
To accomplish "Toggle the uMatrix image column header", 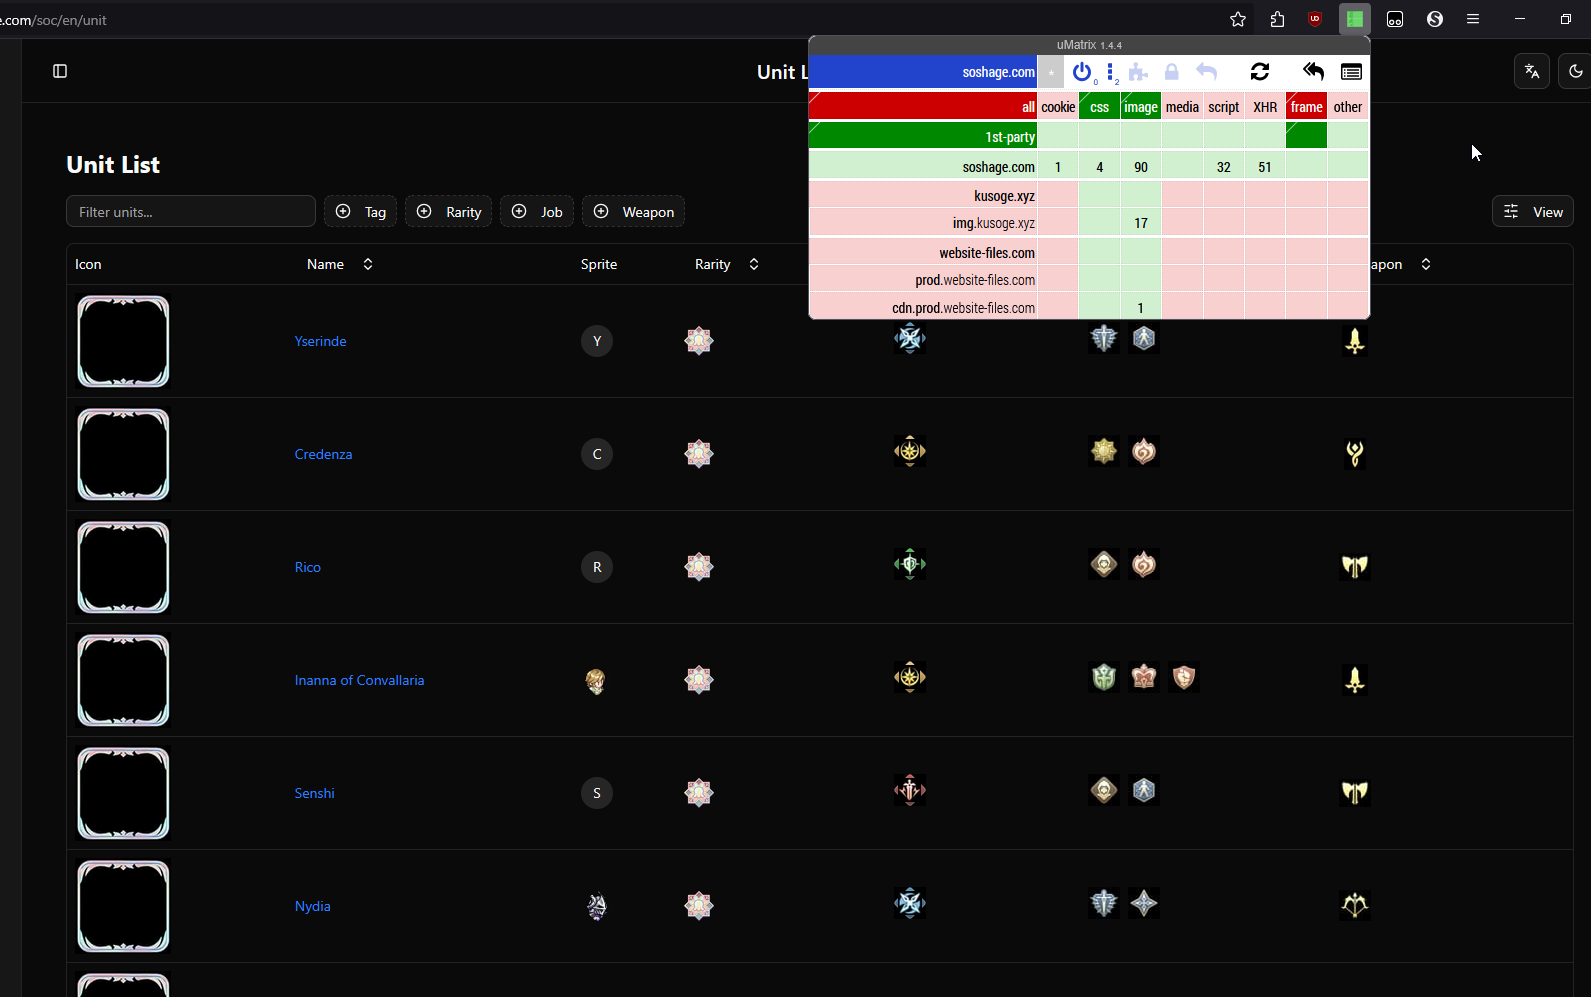I will tap(1141, 107).
